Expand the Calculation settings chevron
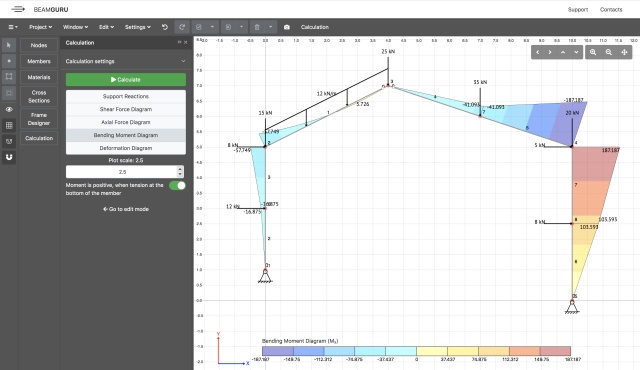The image size is (640, 370). coord(183,61)
